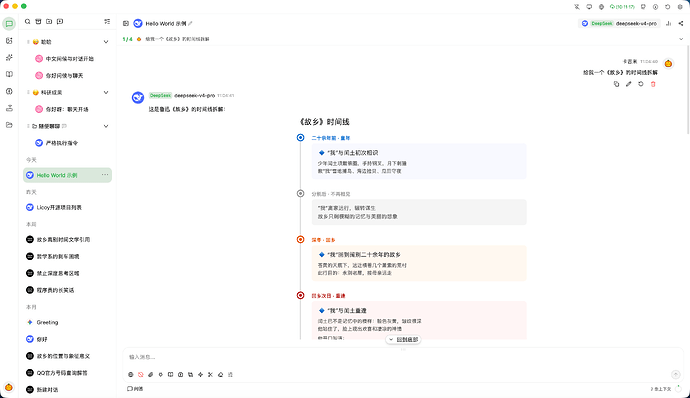Click the 1/4 message counter
690x398 pixels.
127,39
